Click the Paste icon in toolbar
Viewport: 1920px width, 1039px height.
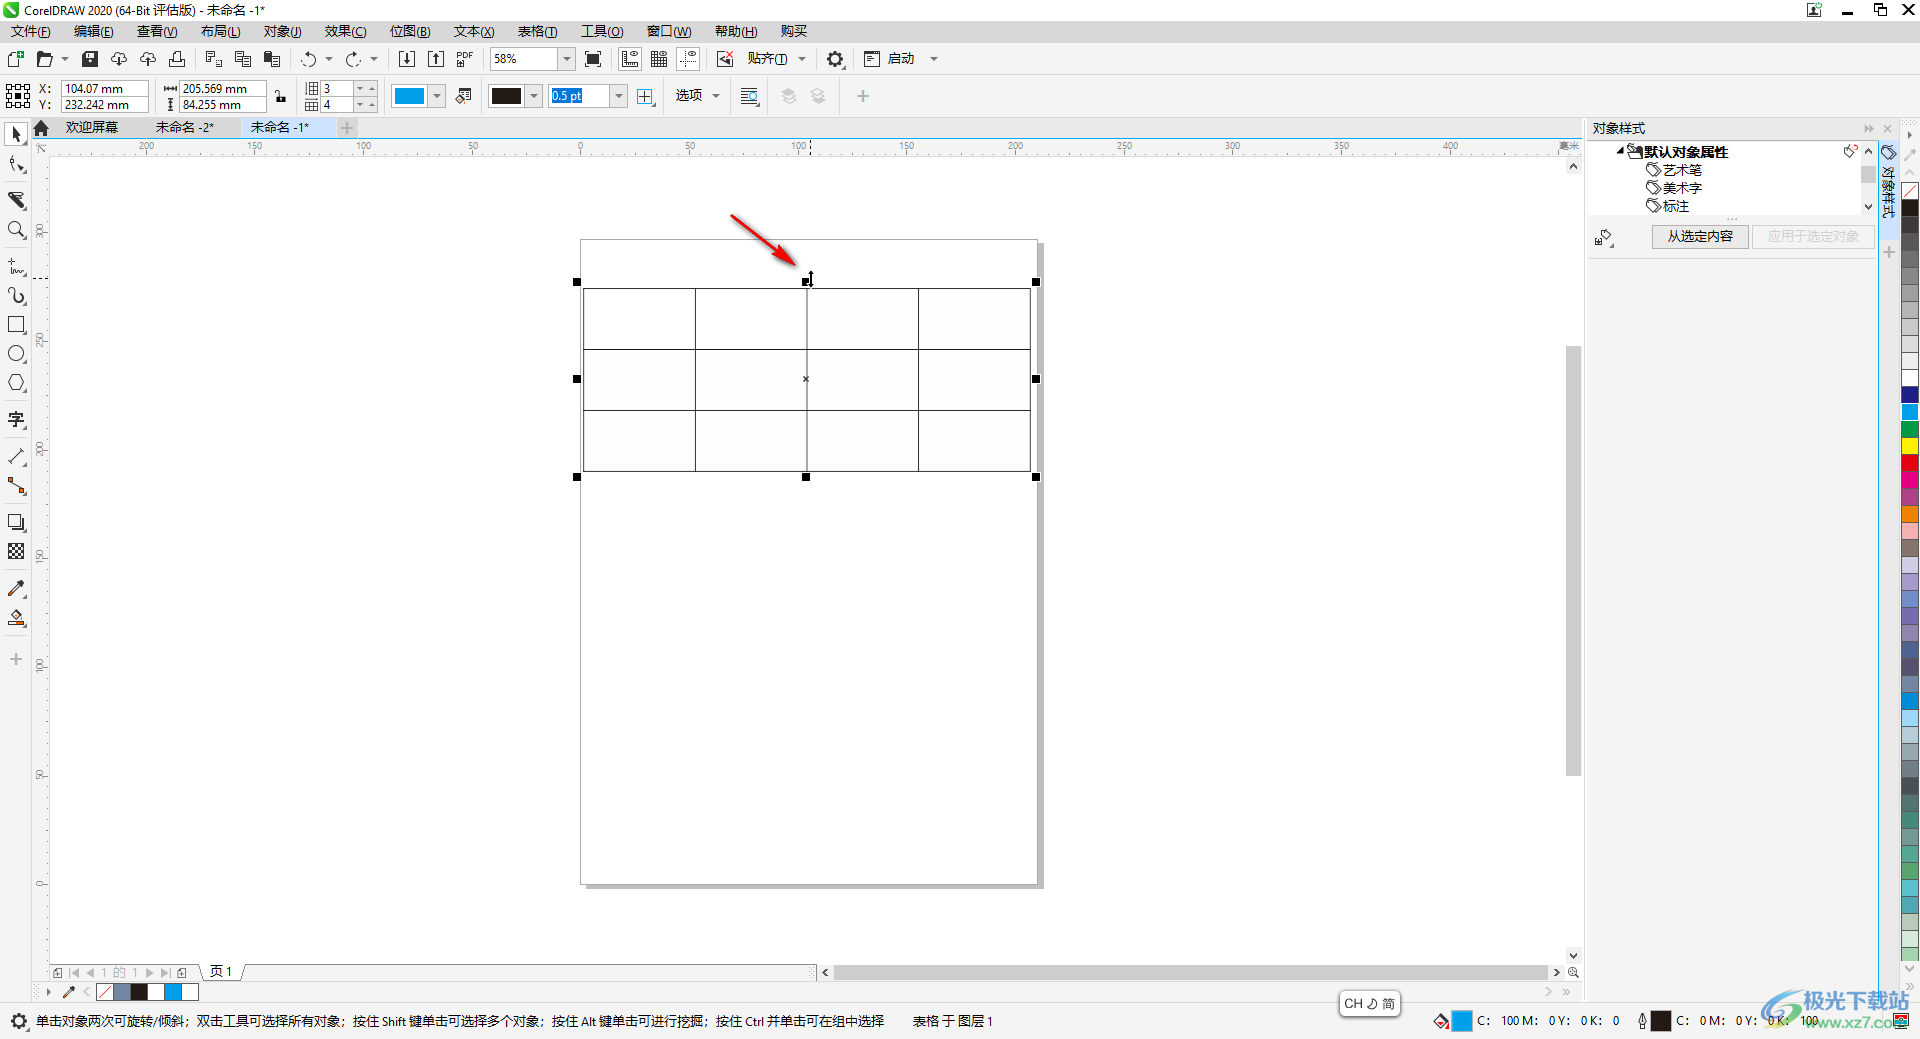(271, 59)
